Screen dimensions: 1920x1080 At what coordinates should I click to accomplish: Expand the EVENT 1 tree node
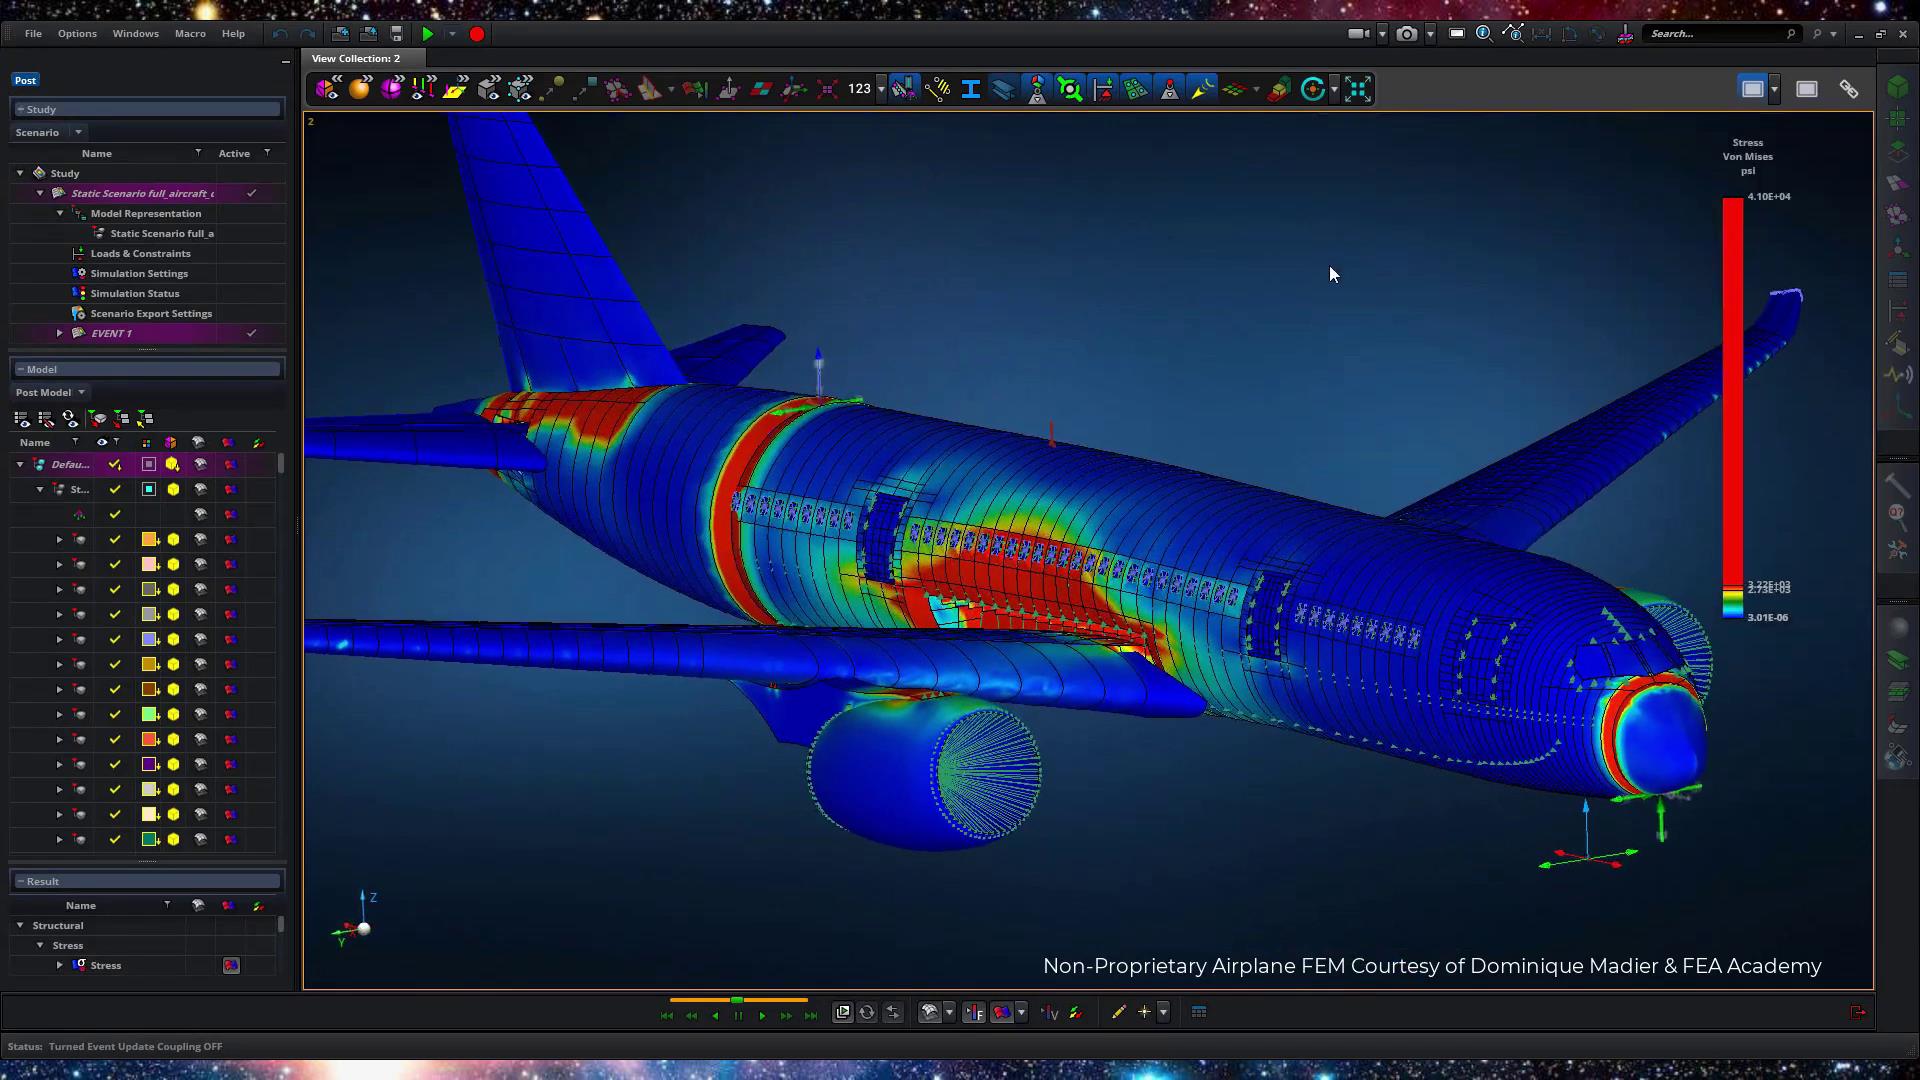coord(59,333)
